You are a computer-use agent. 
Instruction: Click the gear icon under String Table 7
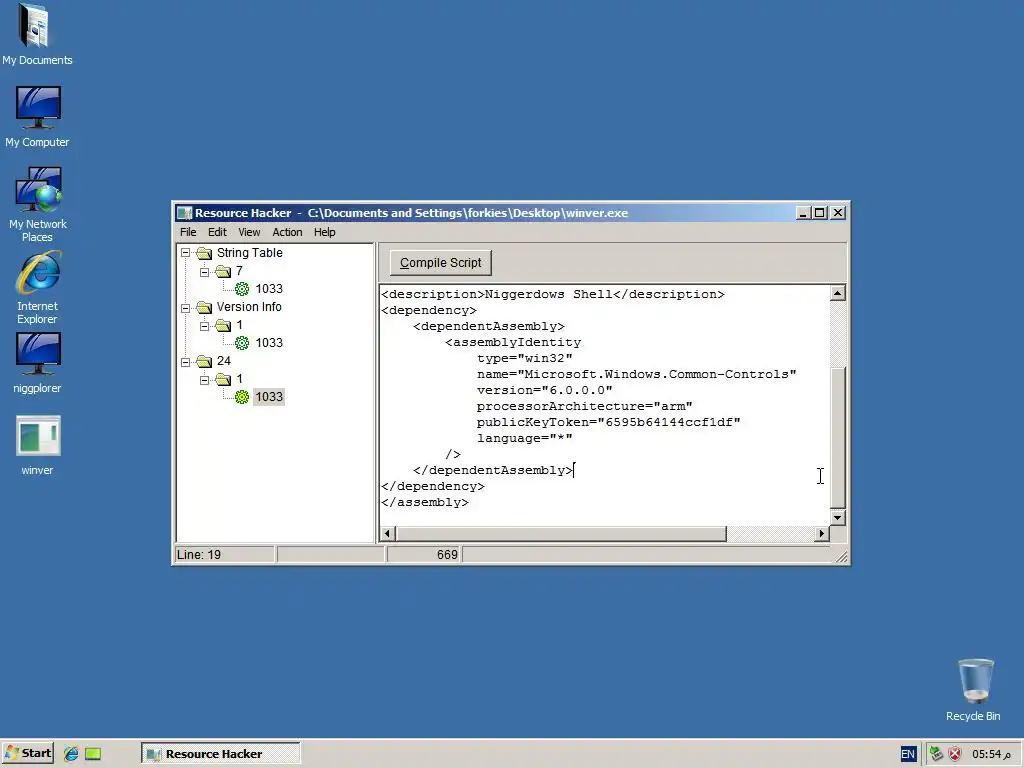(x=242, y=289)
